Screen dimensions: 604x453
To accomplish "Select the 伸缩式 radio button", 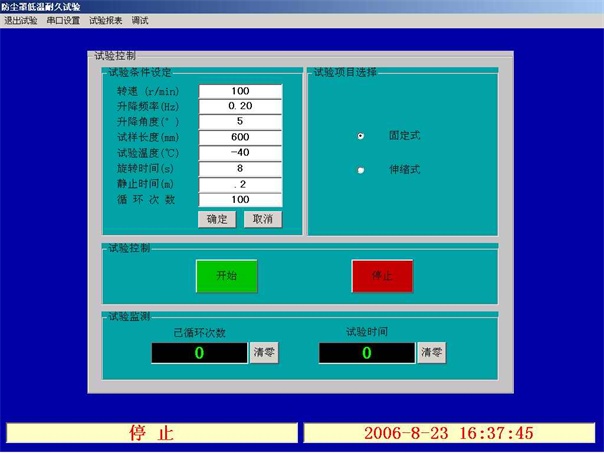I will (361, 170).
